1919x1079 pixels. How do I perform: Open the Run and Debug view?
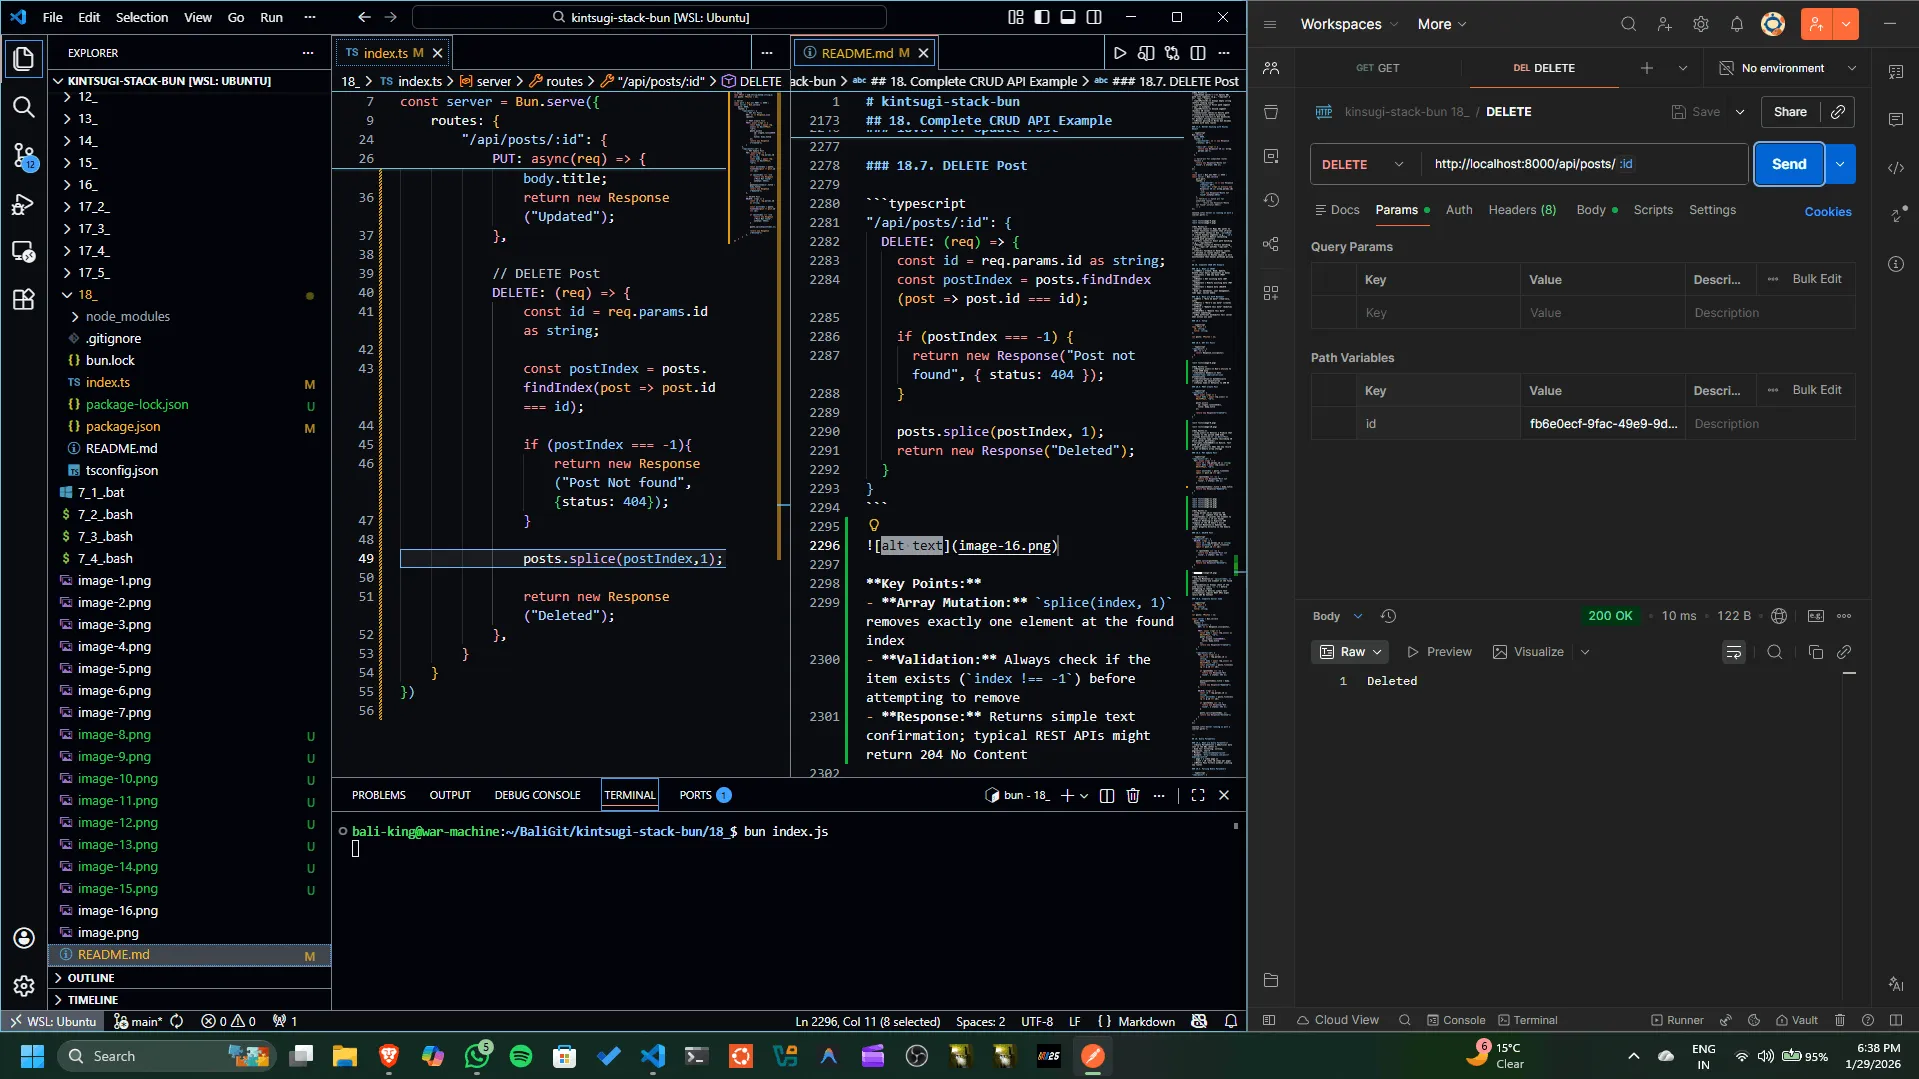(x=24, y=205)
